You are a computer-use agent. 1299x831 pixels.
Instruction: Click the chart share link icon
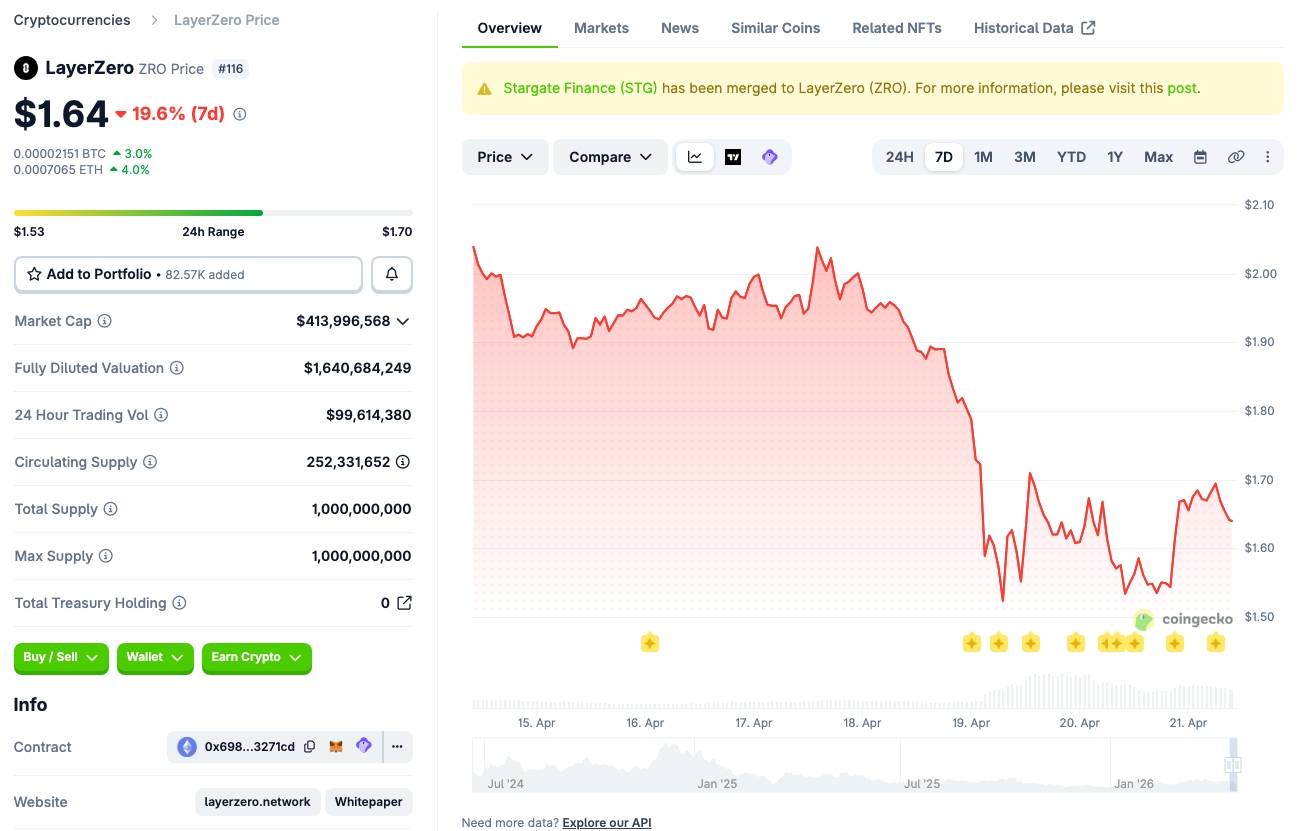tap(1236, 157)
